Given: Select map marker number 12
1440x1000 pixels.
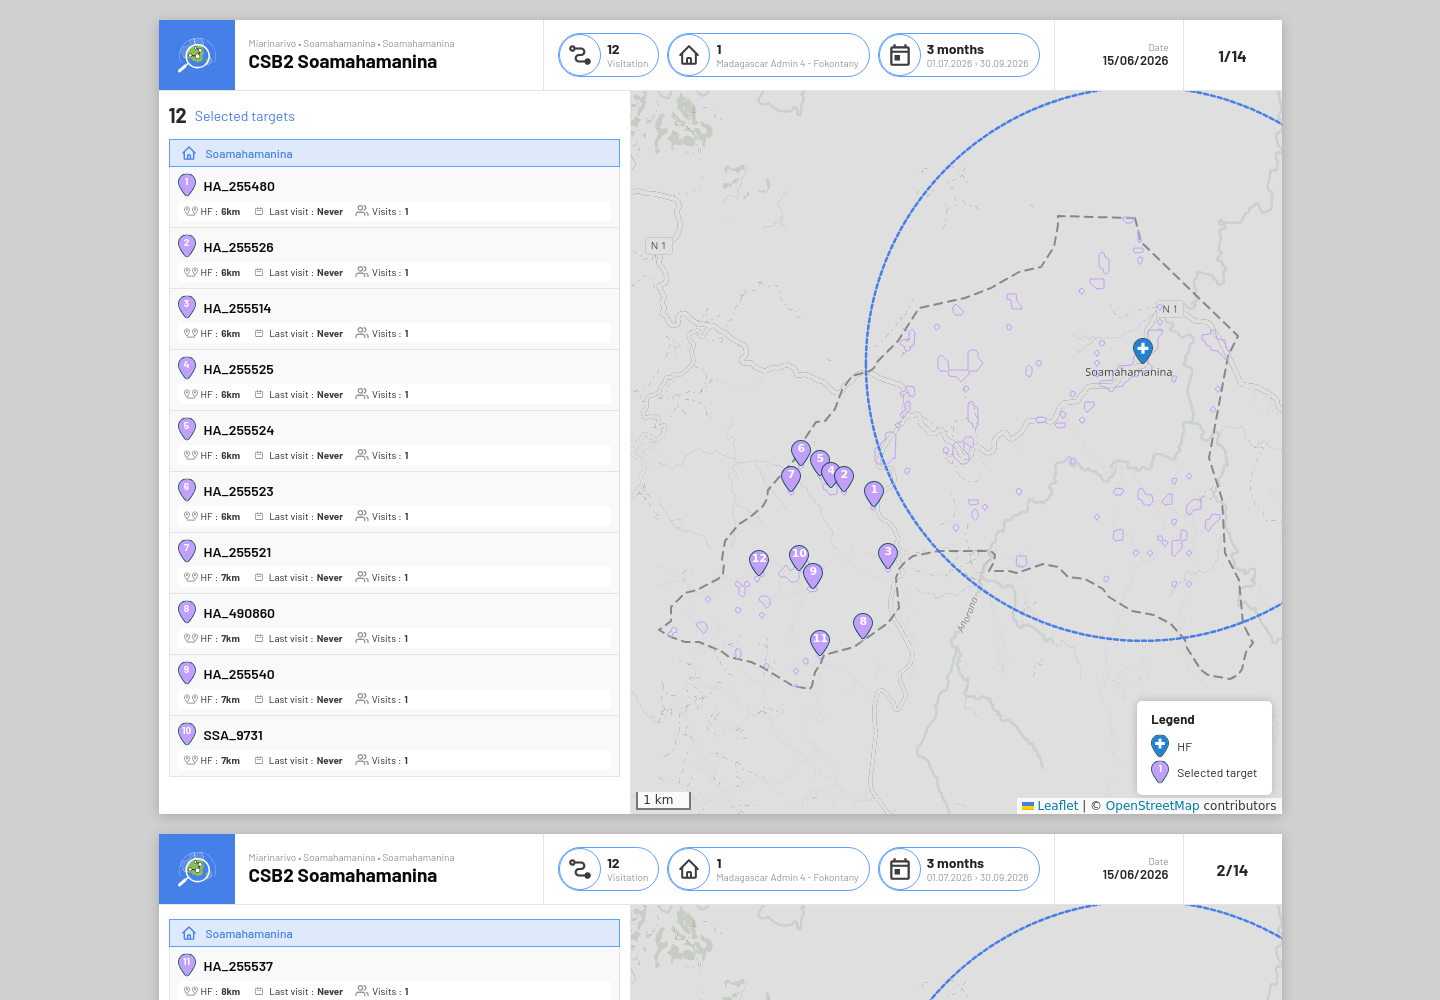Looking at the screenshot, I should coord(759,562).
